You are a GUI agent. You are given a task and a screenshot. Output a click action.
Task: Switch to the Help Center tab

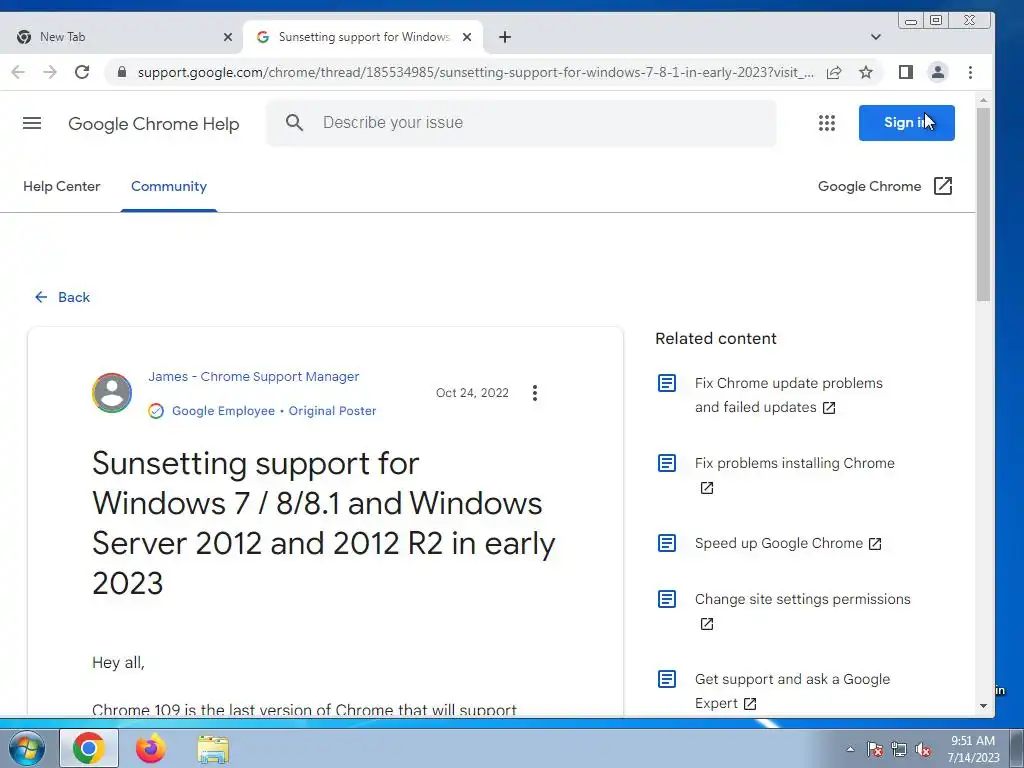coord(61,186)
